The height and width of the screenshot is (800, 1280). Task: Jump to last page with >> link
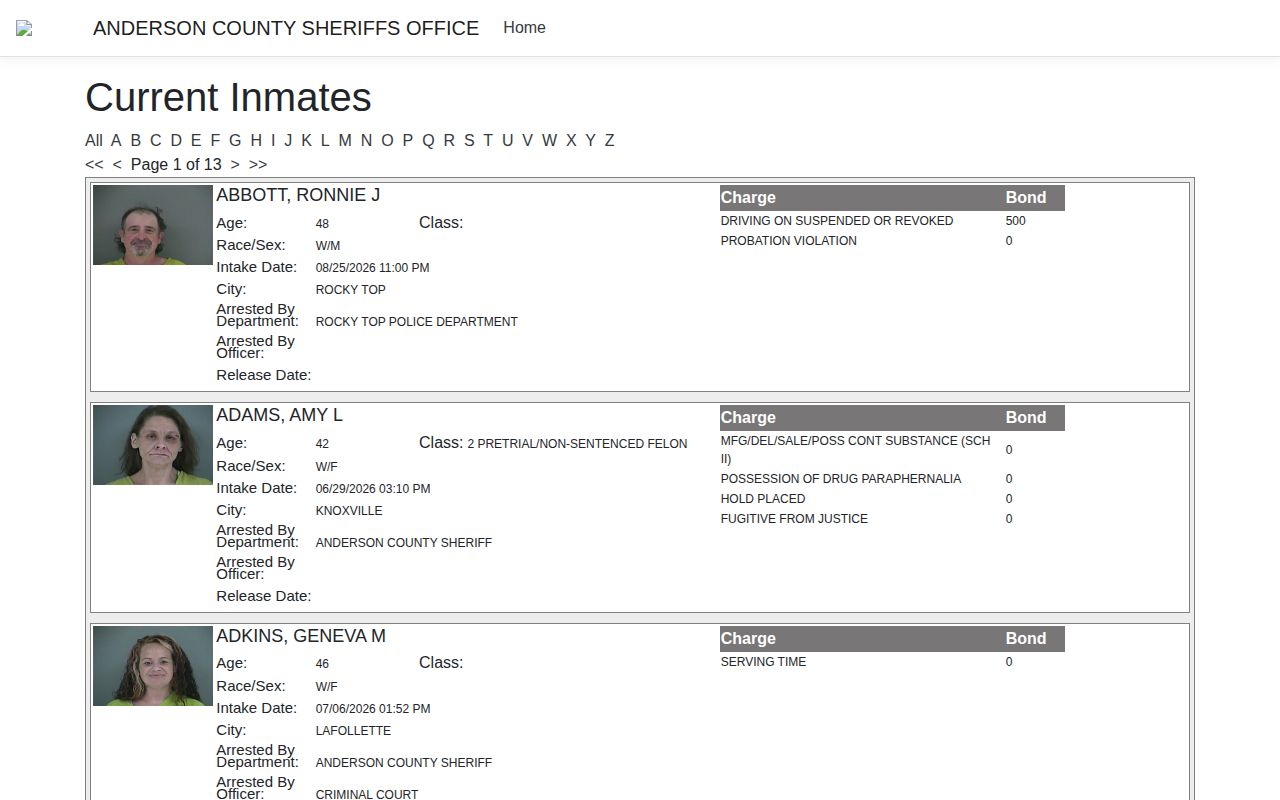point(258,164)
